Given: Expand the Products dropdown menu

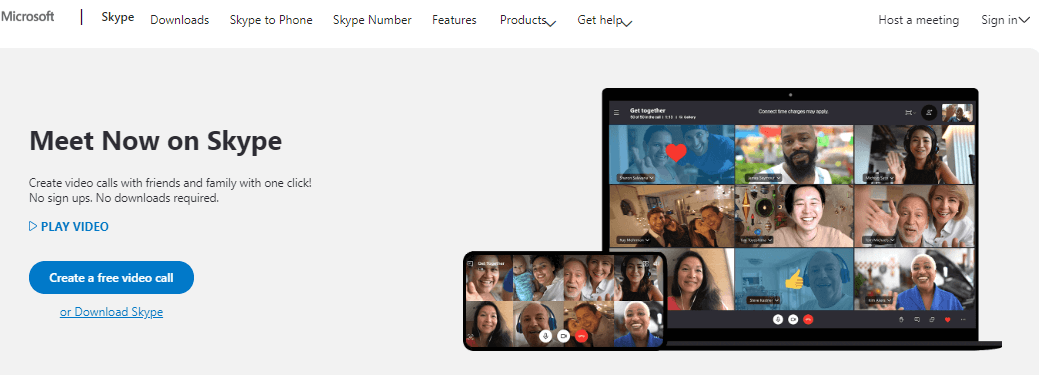Looking at the screenshot, I should click(528, 20).
